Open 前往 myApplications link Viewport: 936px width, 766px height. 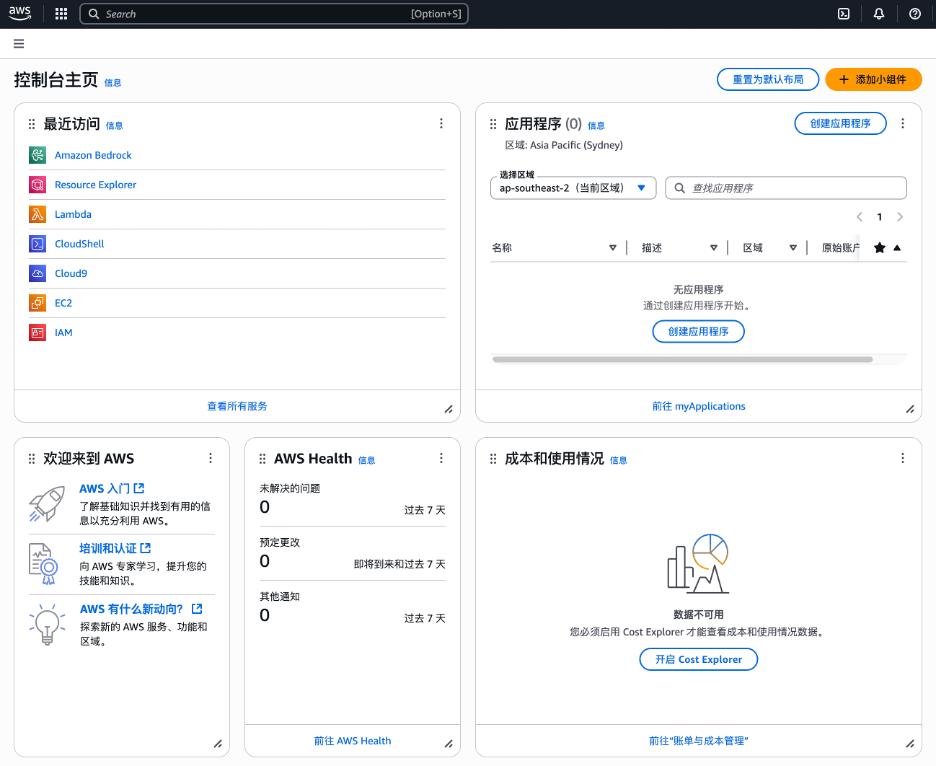698,406
